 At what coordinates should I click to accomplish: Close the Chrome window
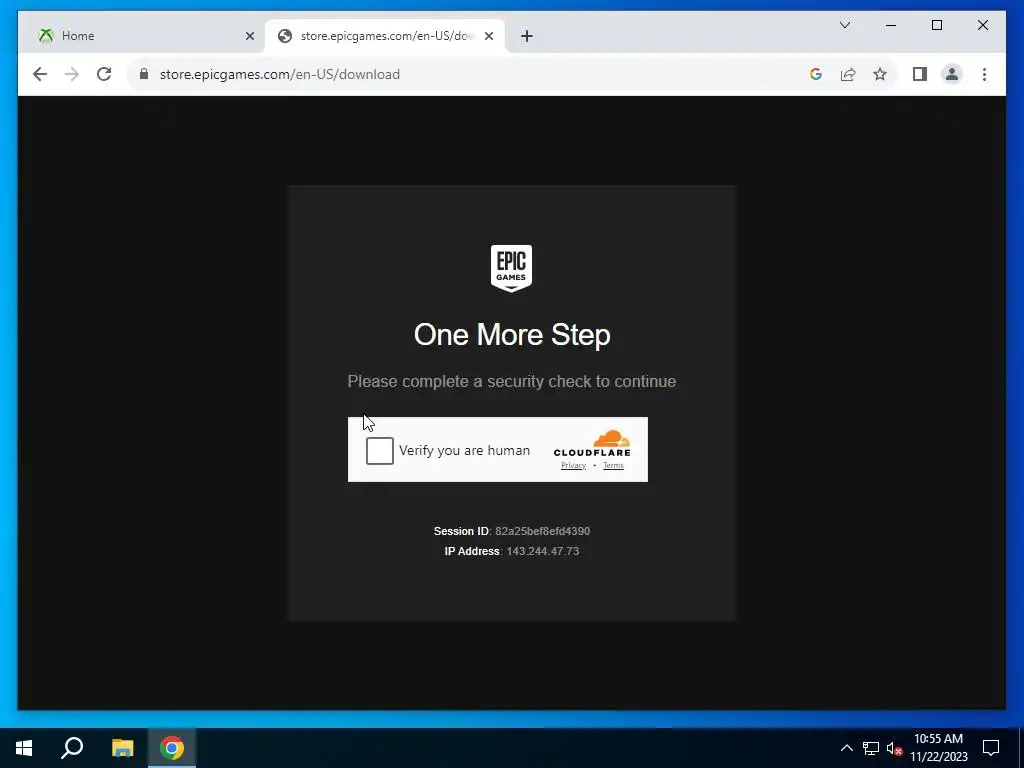click(983, 25)
